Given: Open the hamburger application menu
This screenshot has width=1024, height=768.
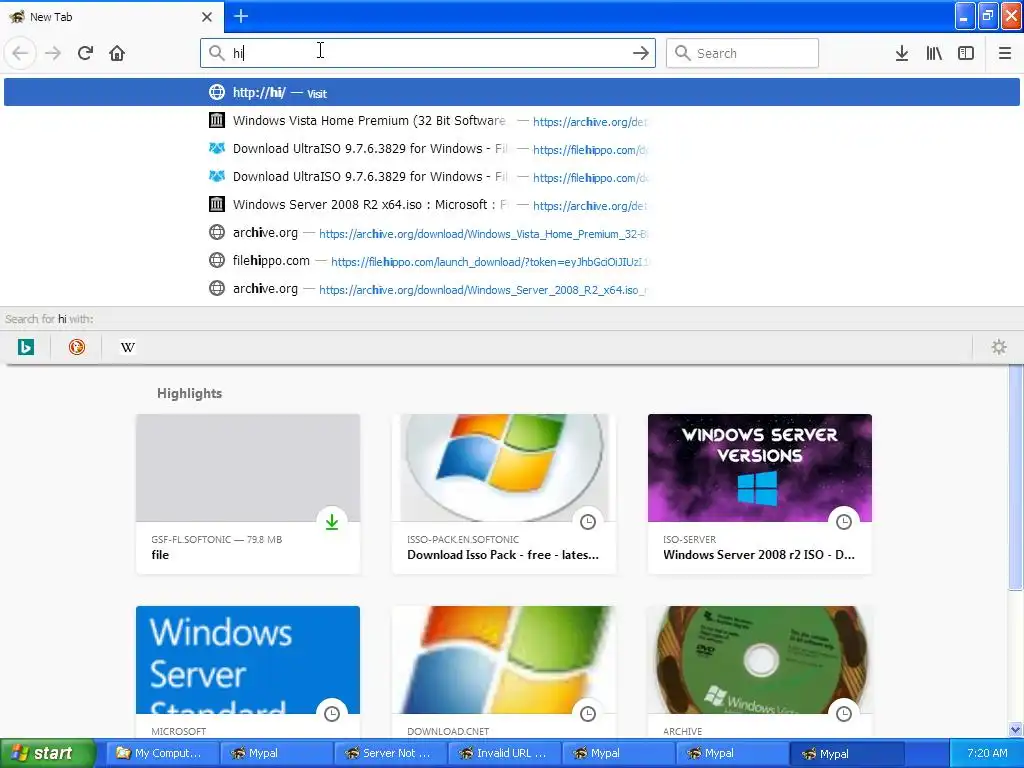Looking at the screenshot, I should tap(1005, 53).
